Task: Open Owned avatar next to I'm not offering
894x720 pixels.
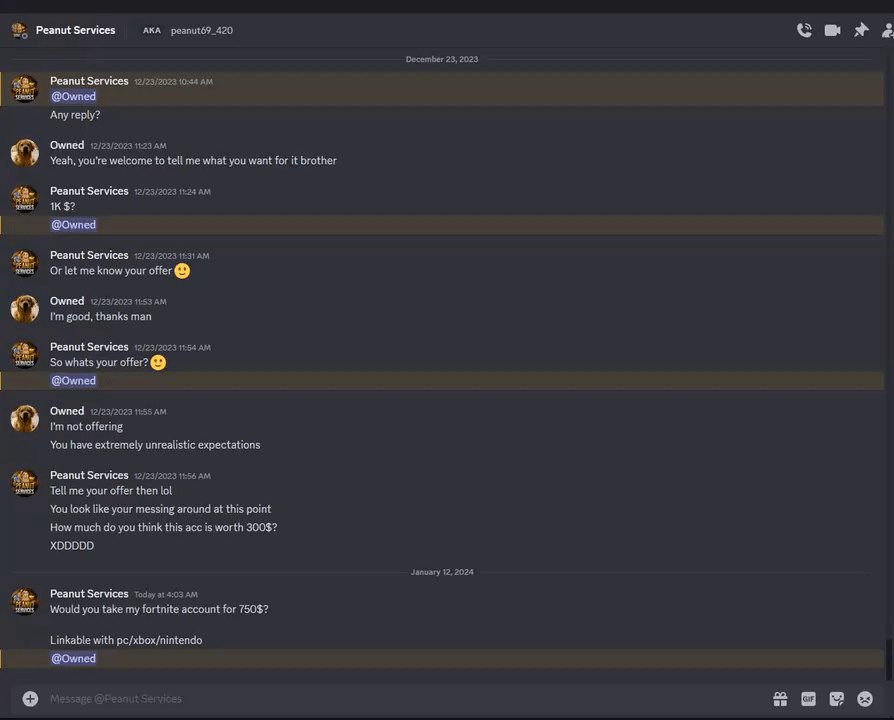Action: pos(25,419)
